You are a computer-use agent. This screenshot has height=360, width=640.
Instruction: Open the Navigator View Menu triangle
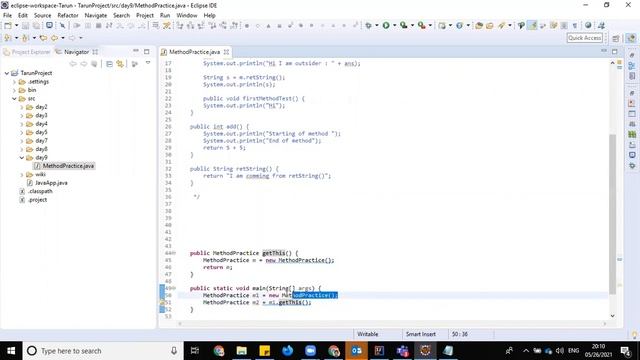tap(148, 63)
